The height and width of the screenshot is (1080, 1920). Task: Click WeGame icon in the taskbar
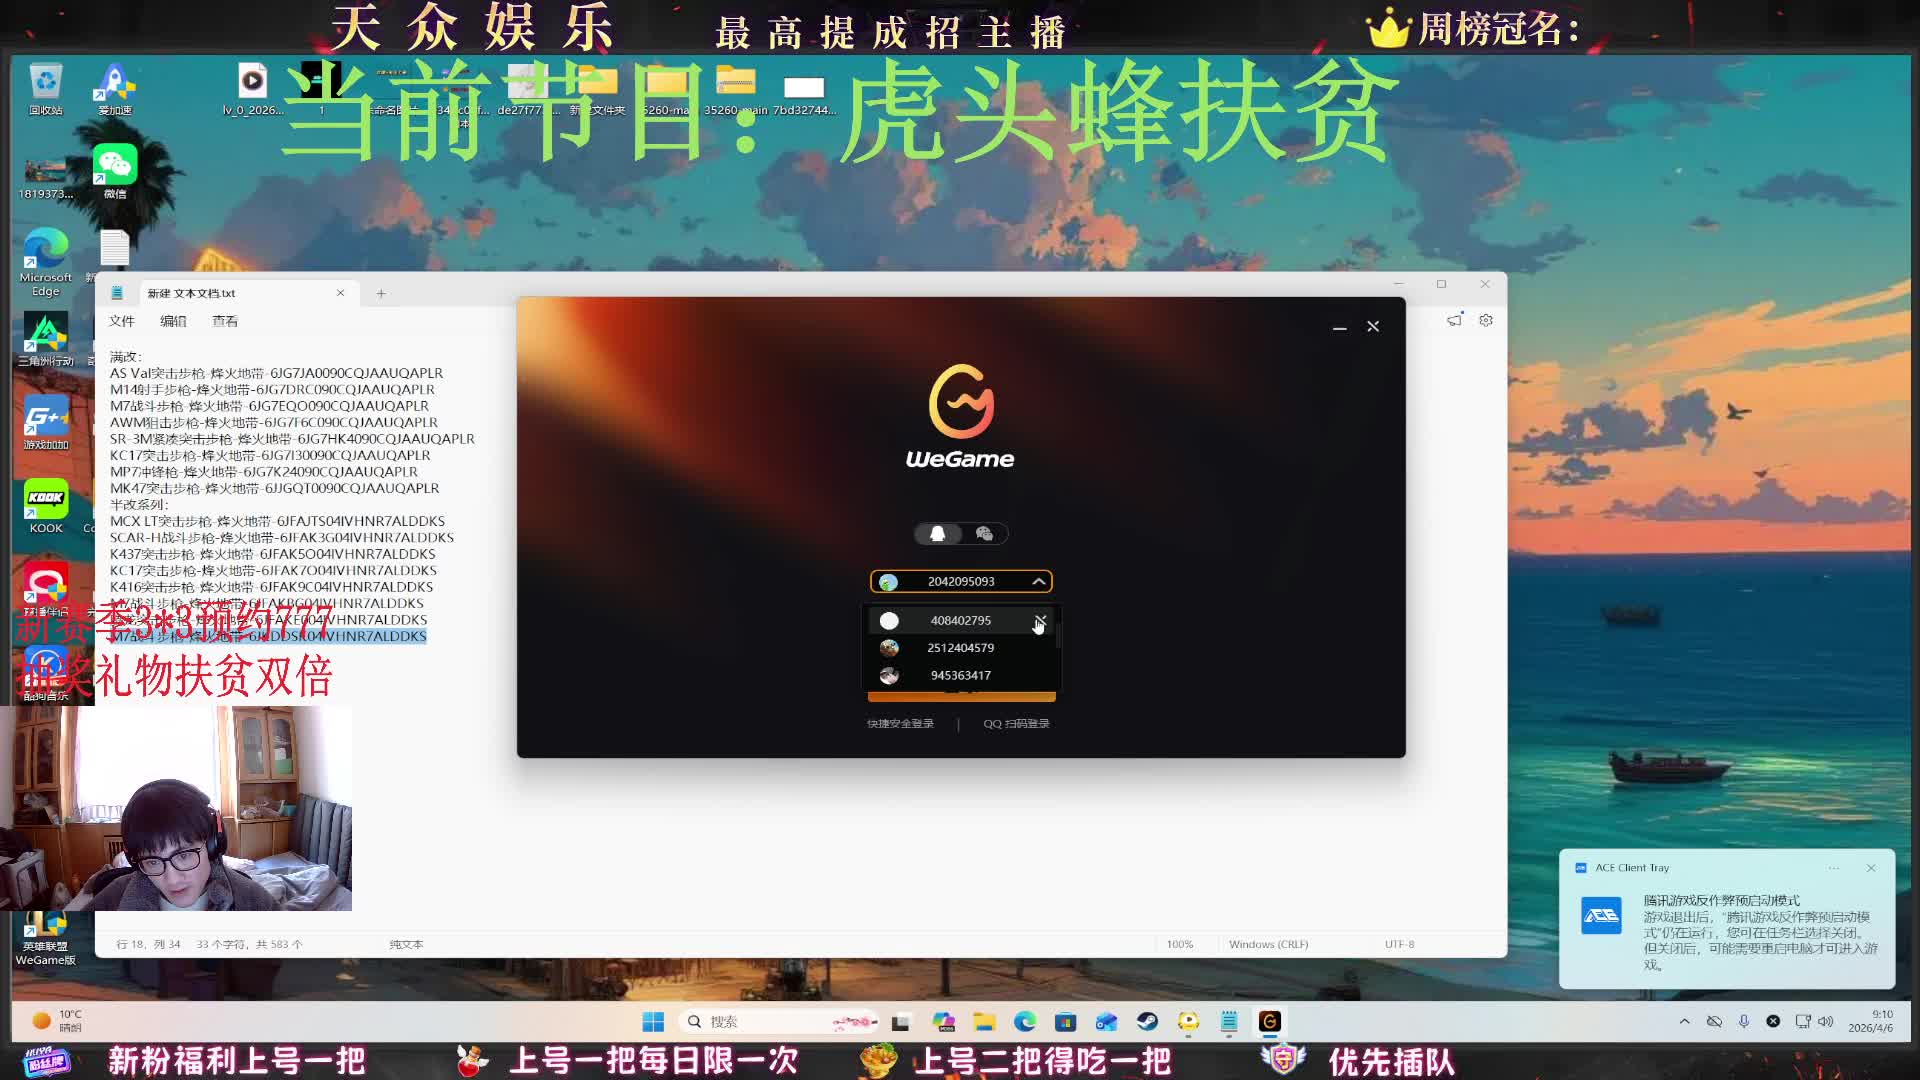(x=1269, y=1022)
